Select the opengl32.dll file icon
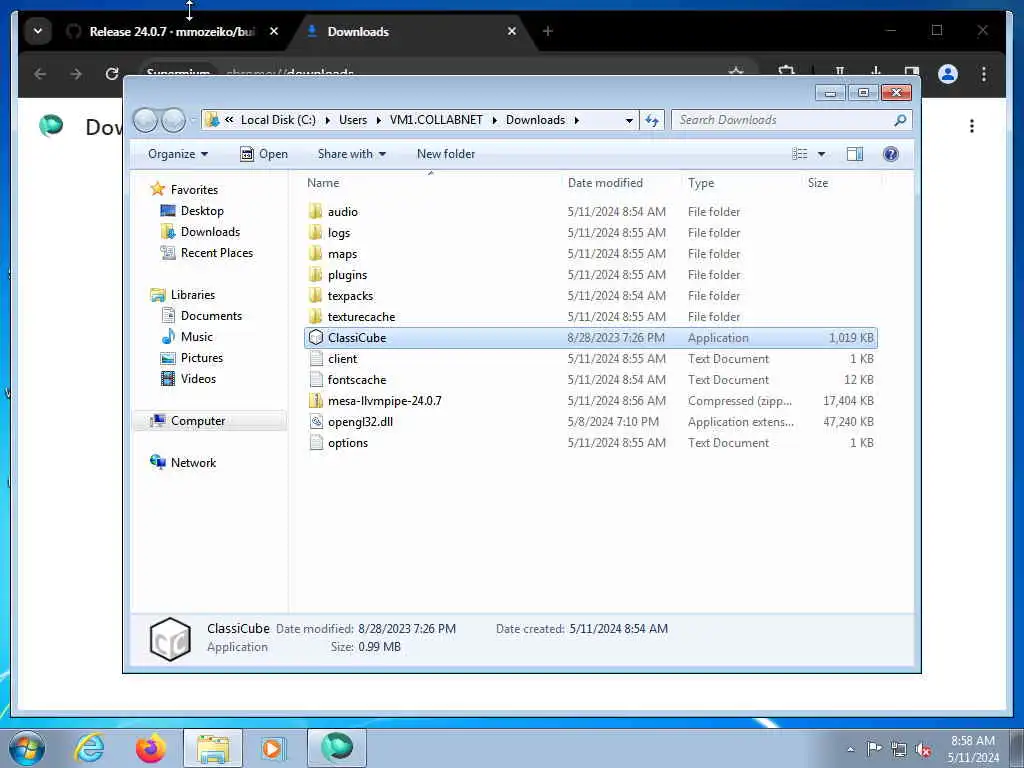Screen dimensions: 1024x768 (x=316, y=421)
